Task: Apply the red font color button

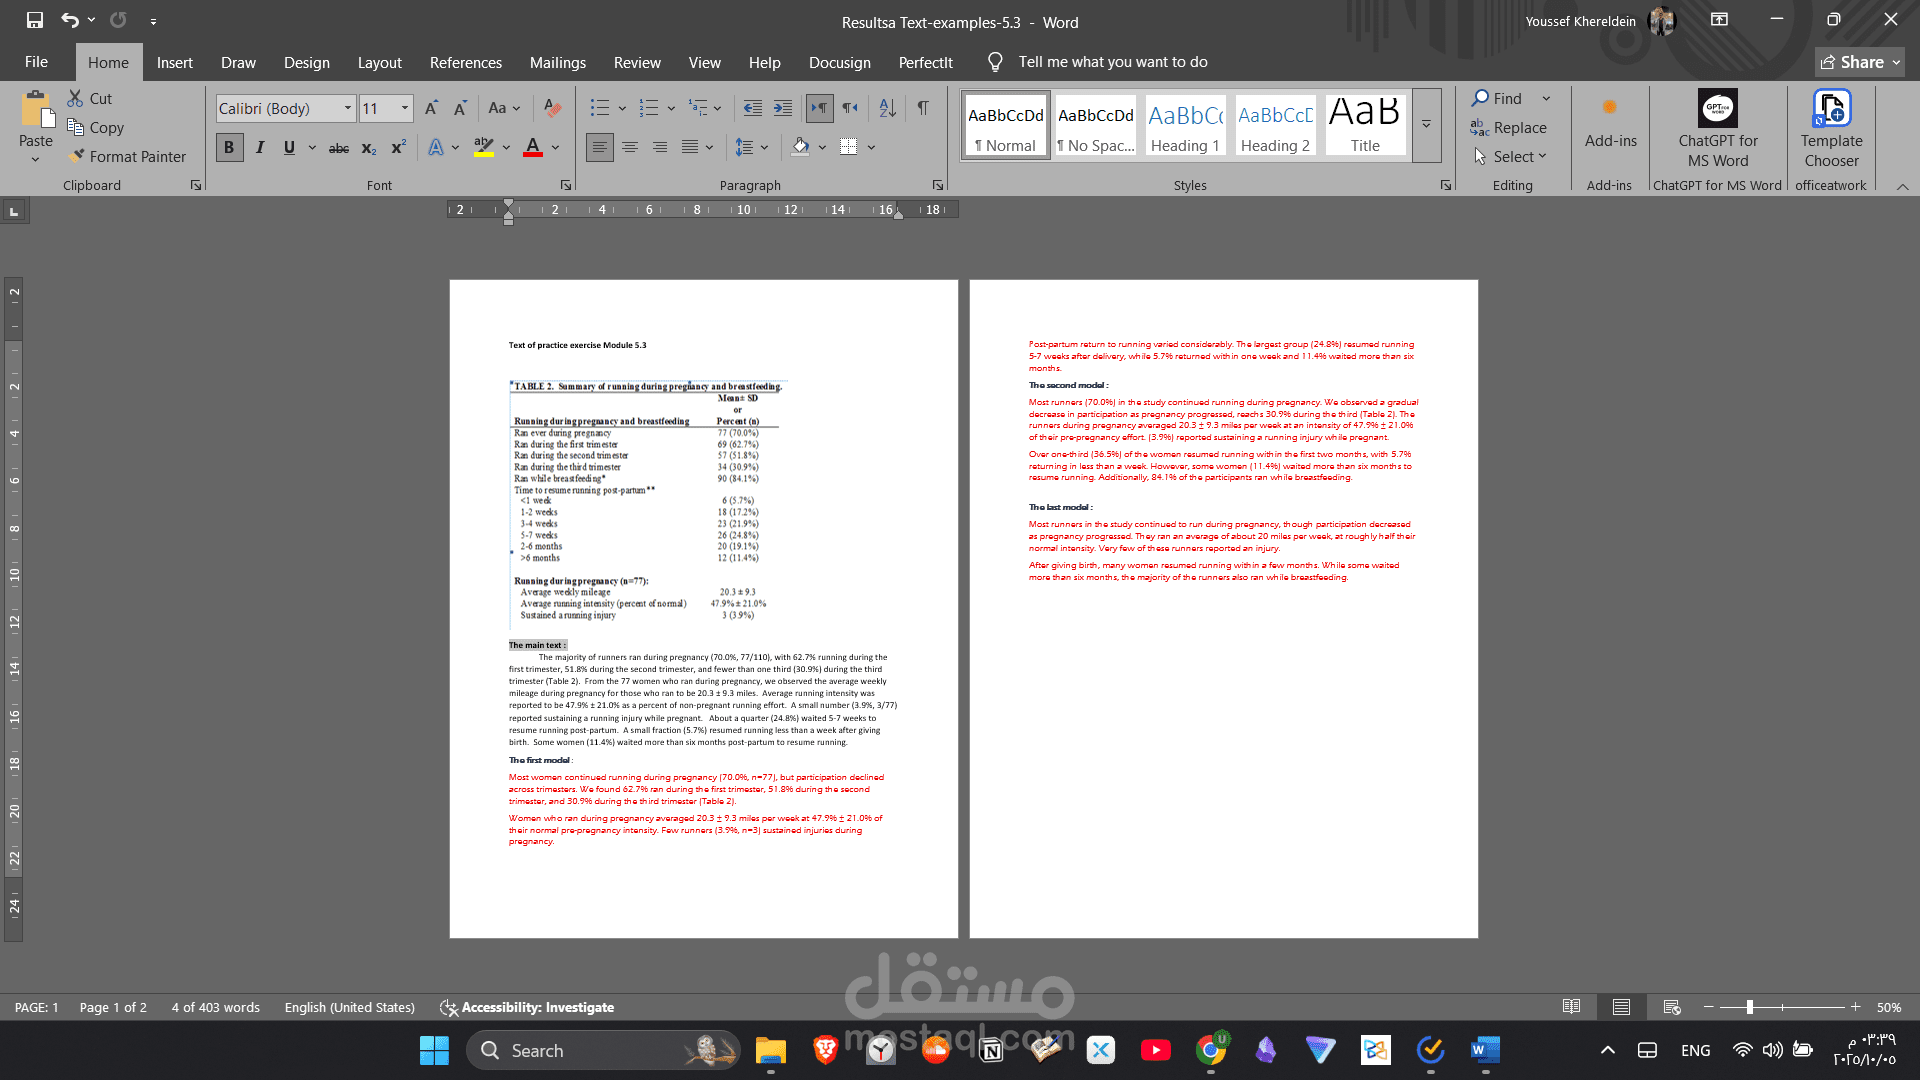Action: 533,147
